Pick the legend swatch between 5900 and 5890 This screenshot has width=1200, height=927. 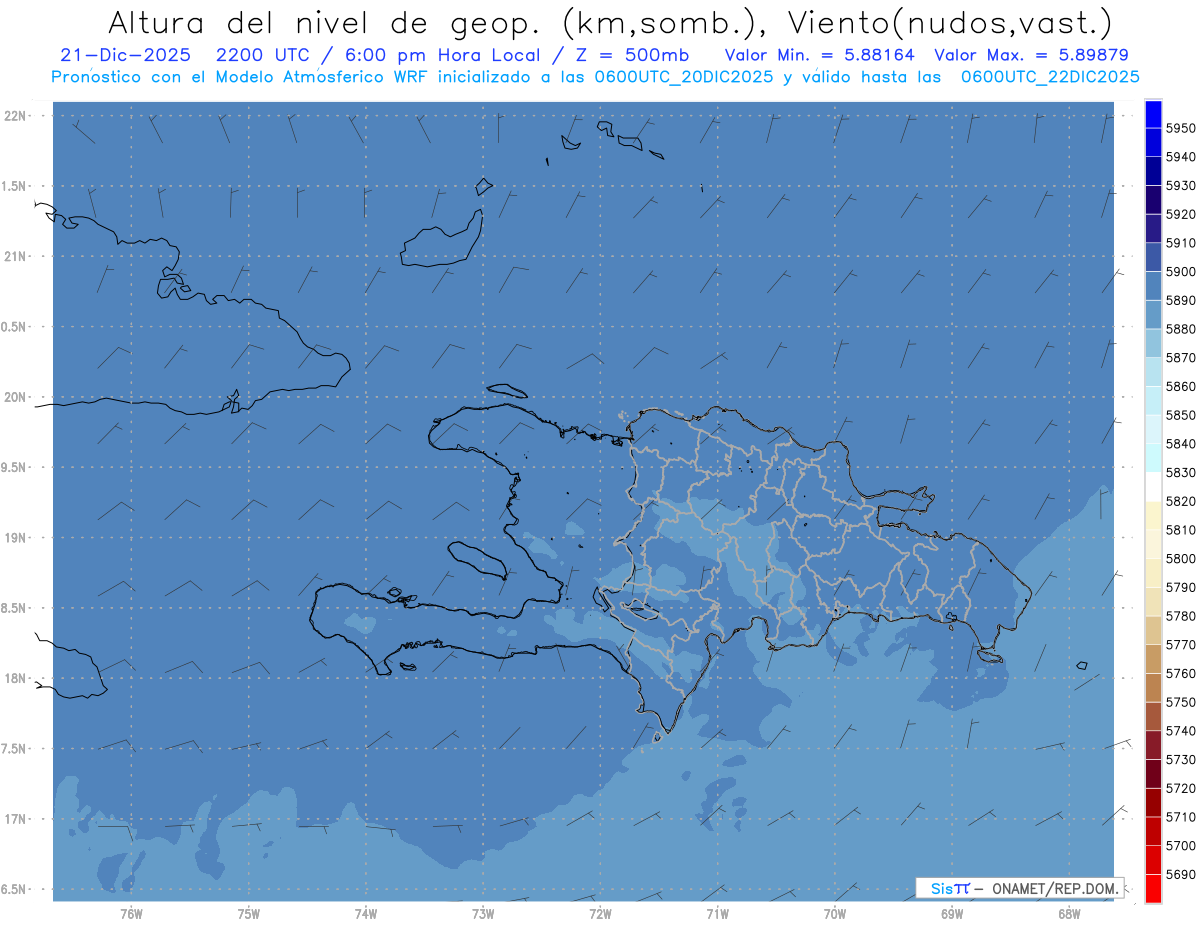(x=1153, y=286)
